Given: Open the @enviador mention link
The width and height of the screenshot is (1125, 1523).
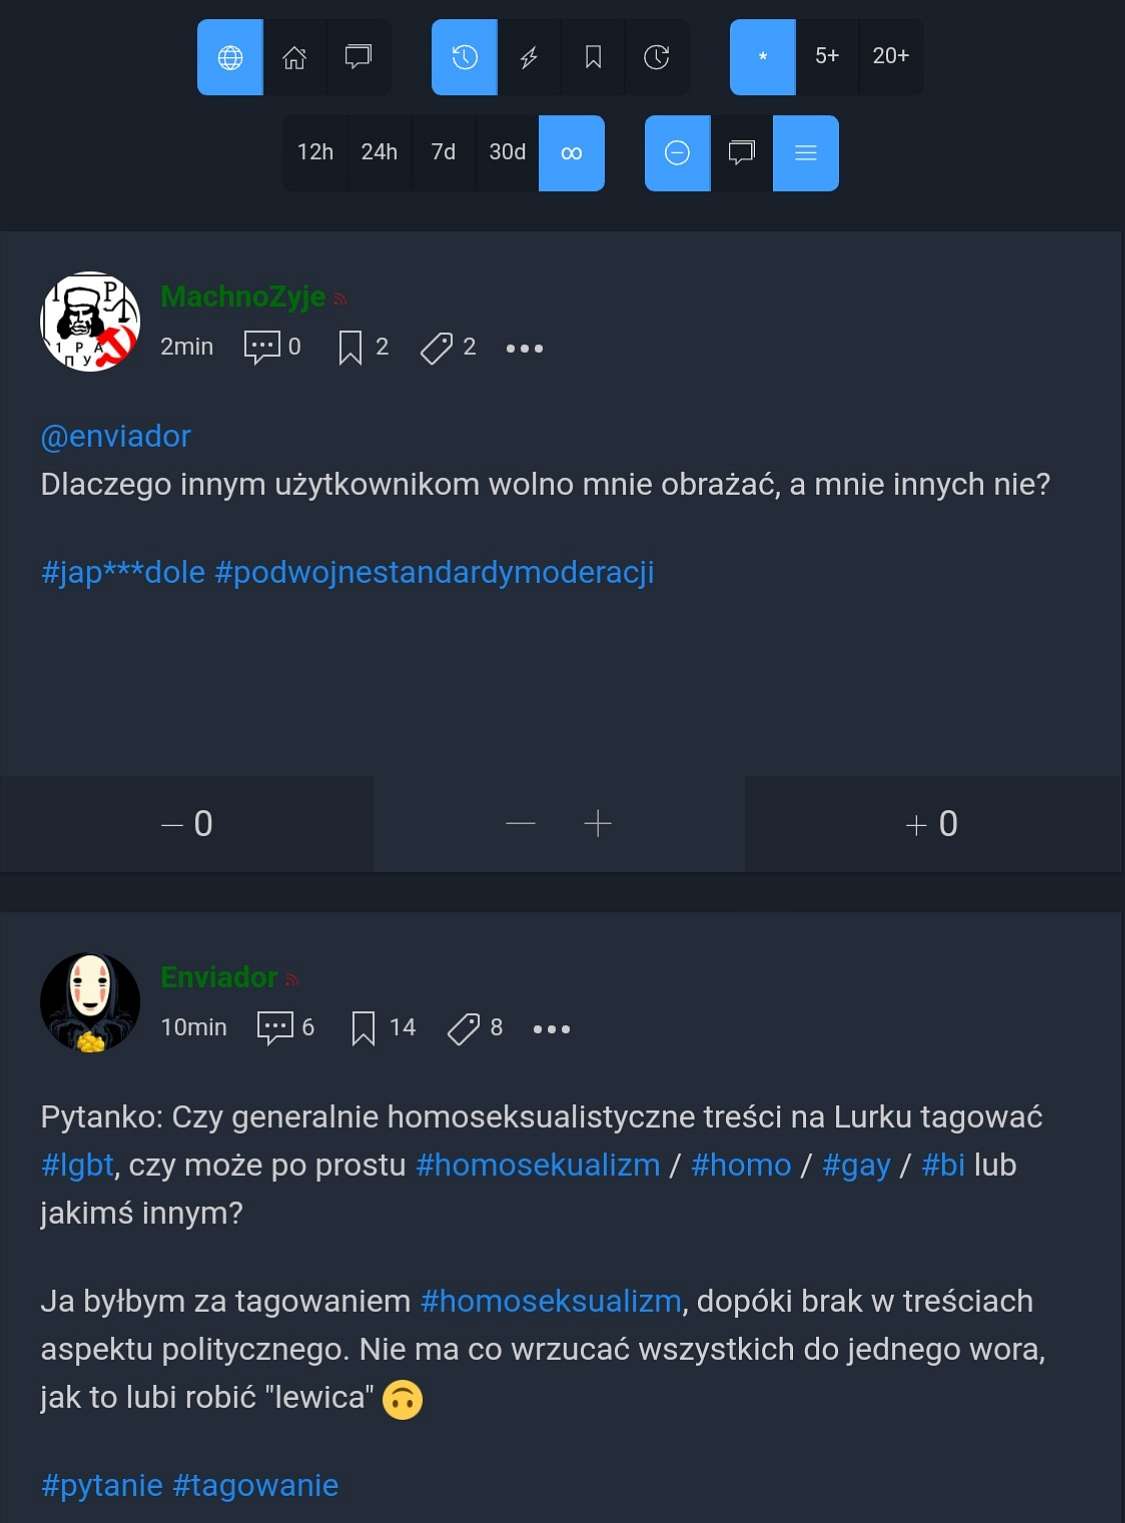Looking at the screenshot, I should coord(115,436).
